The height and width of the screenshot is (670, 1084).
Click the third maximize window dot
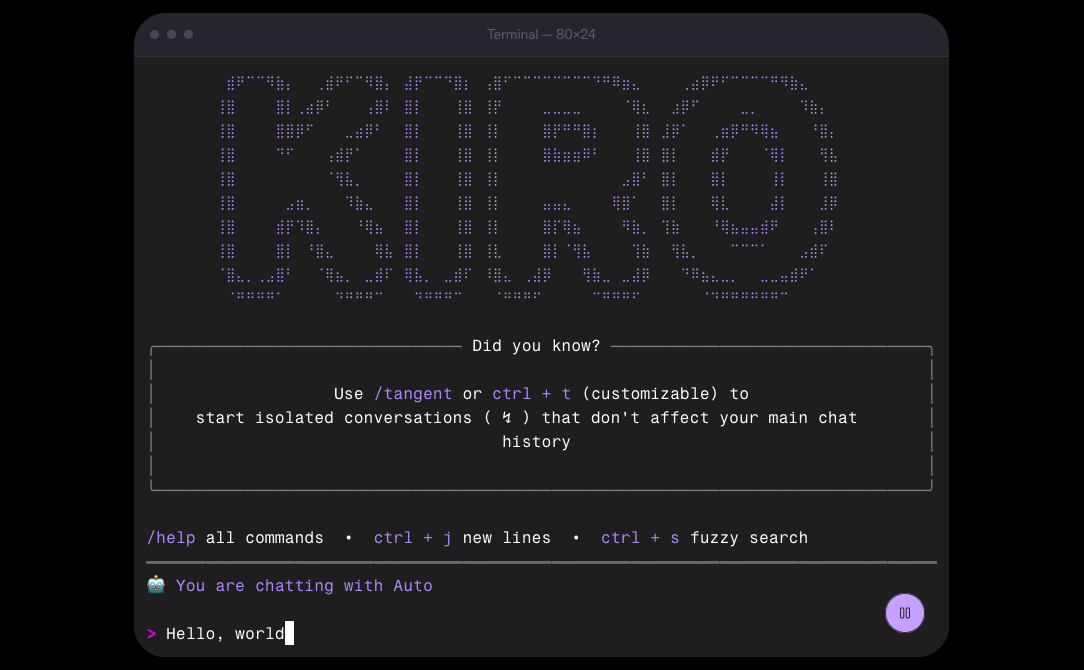189,35
